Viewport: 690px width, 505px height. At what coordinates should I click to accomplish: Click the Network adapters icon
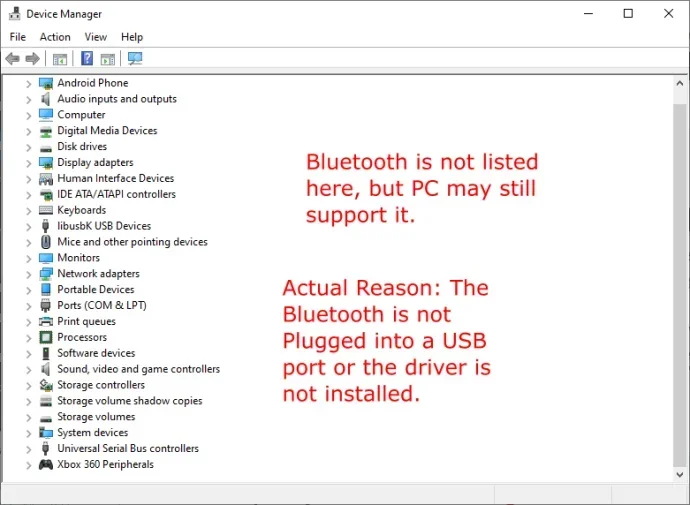click(46, 274)
